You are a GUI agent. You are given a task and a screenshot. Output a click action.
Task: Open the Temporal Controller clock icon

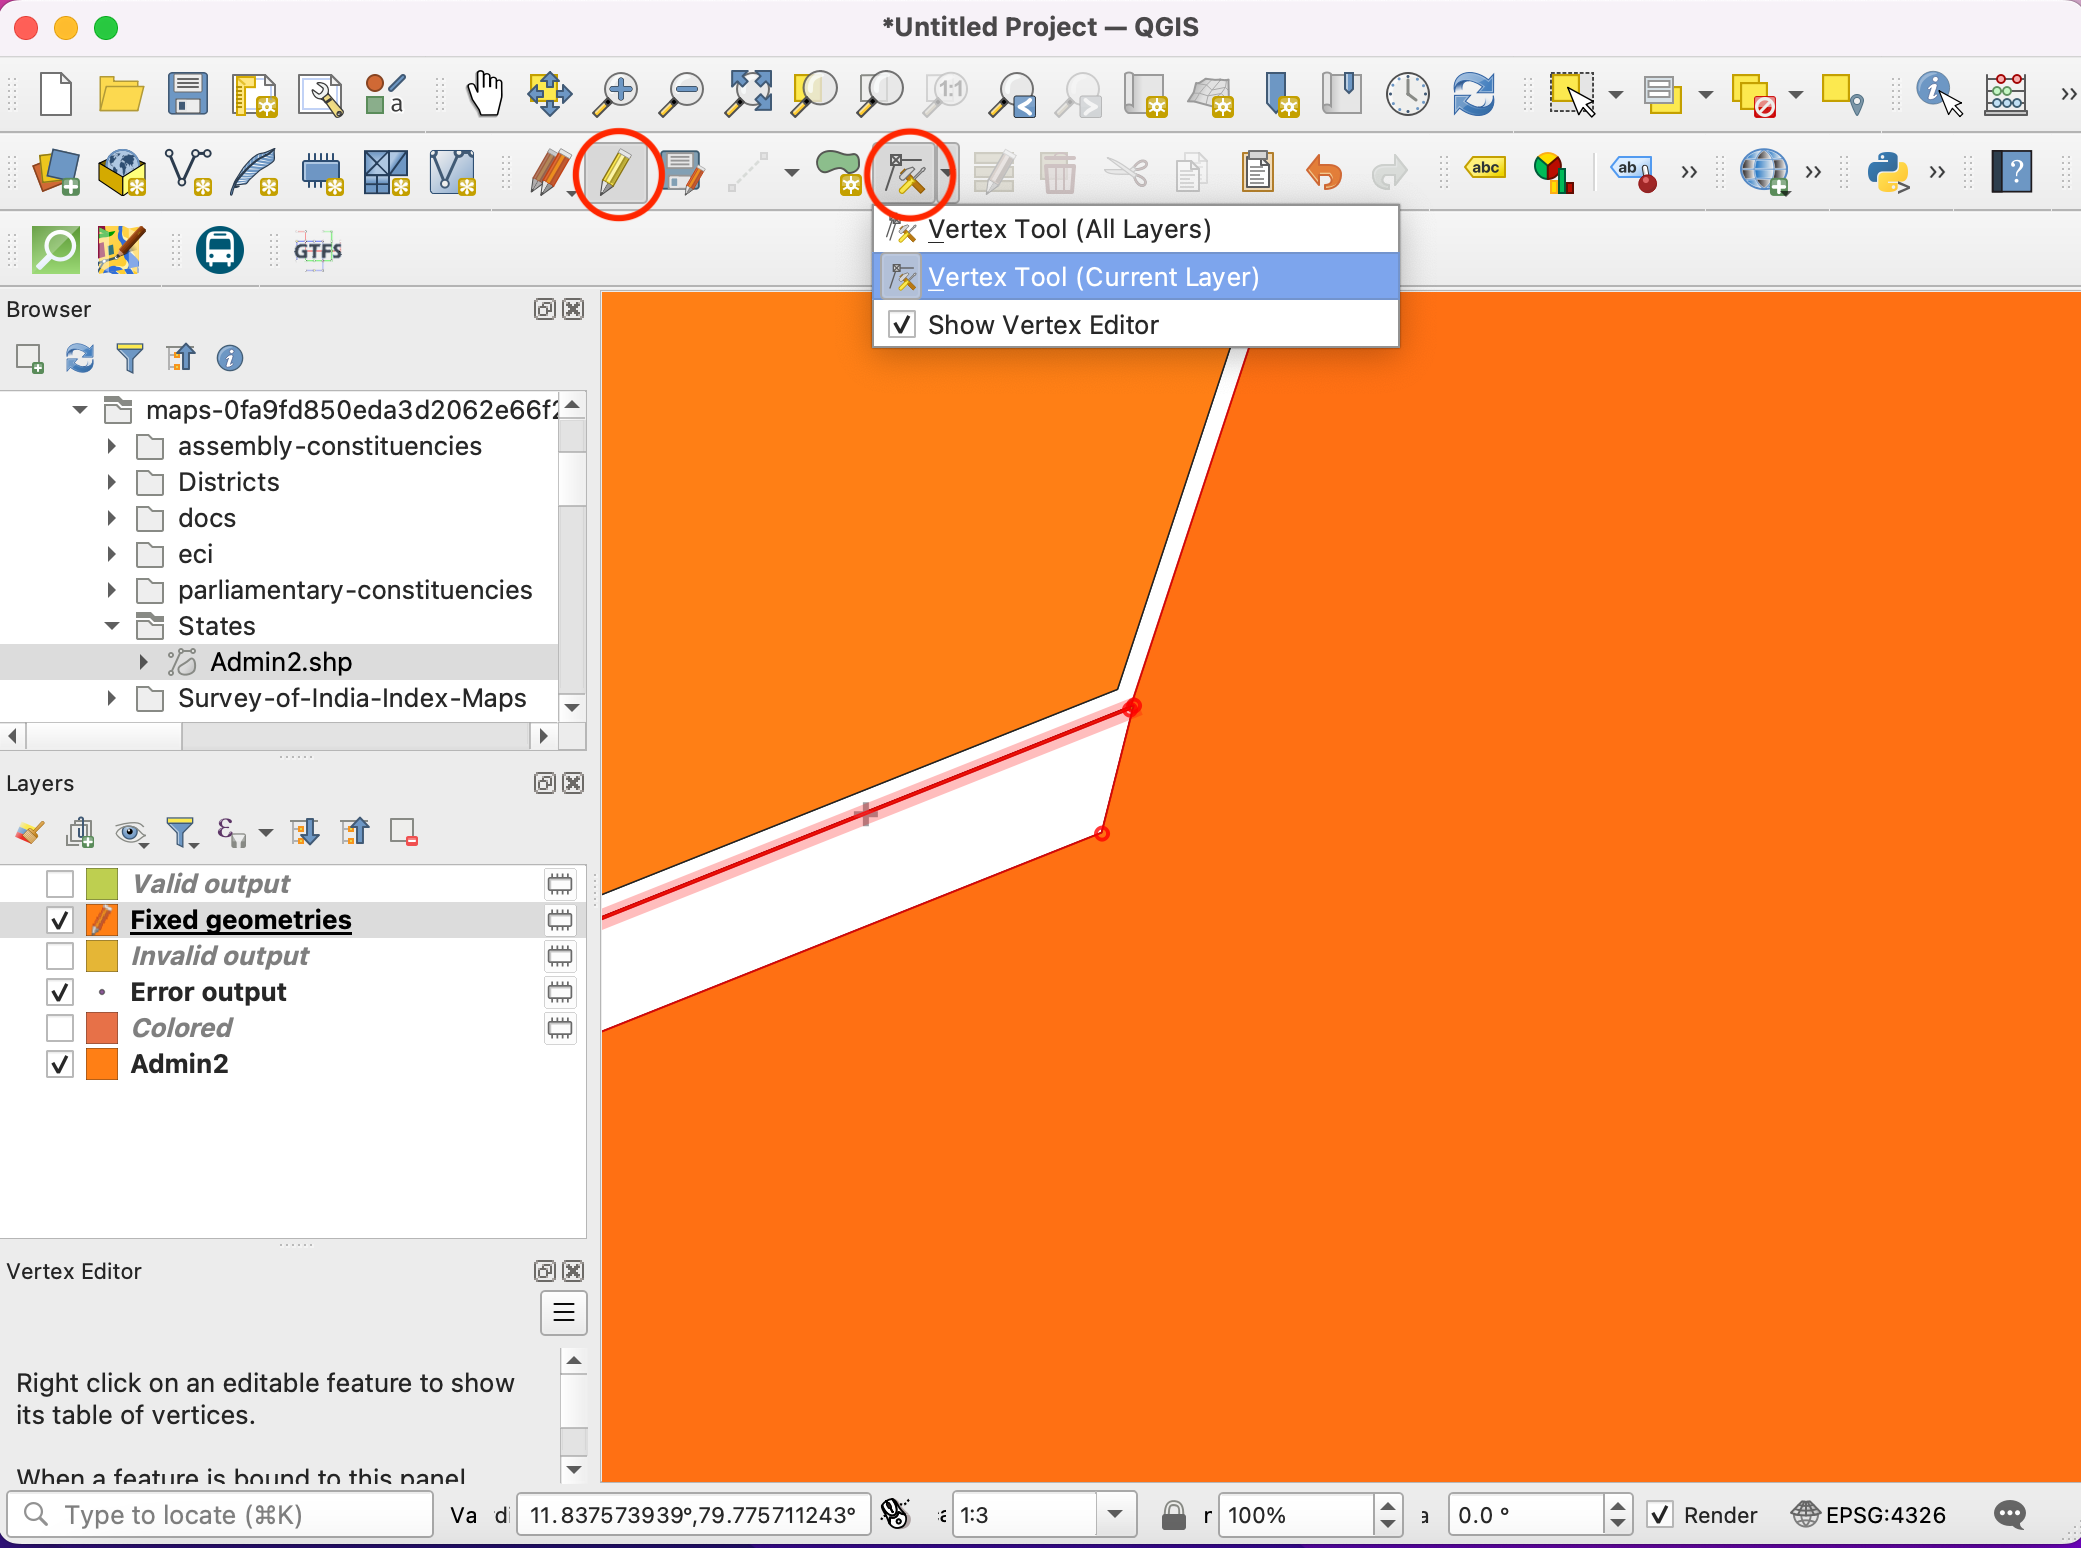click(x=1406, y=94)
